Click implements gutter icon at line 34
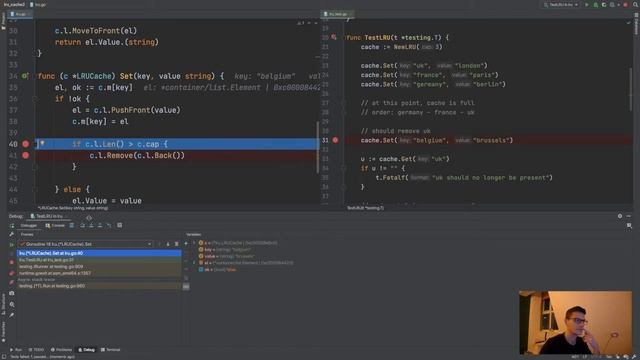640x360 pixels. click(x=25, y=76)
